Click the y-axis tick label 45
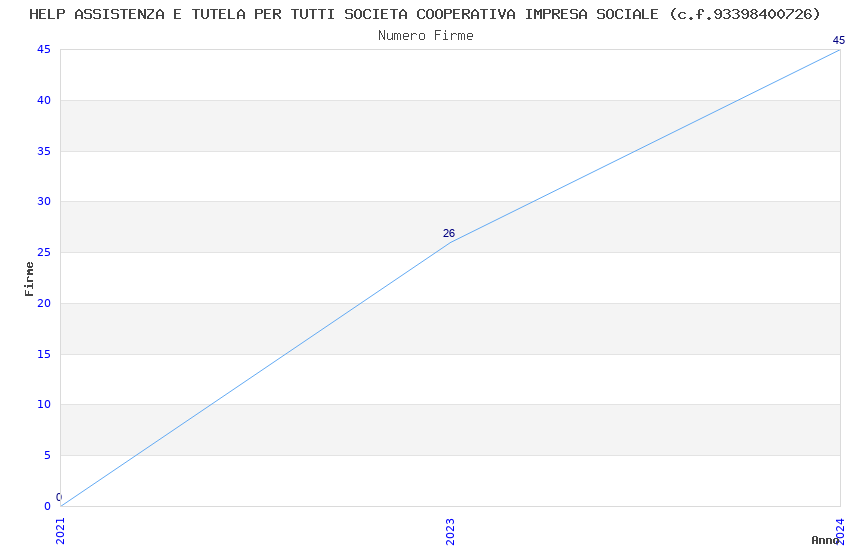Image resolution: width=850 pixels, height=550 pixels. pyautogui.click(x=43, y=50)
